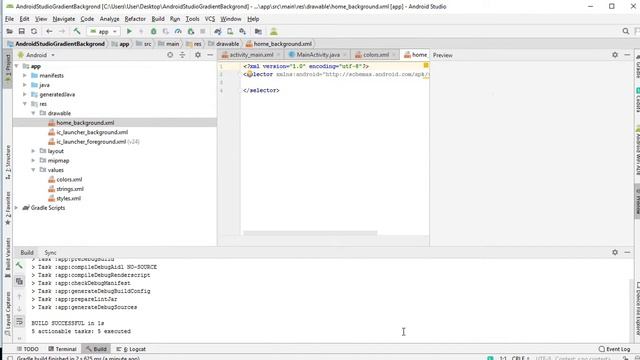The image size is (640, 360).
Task: Open the Refactor menu
Action: coord(135,19)
